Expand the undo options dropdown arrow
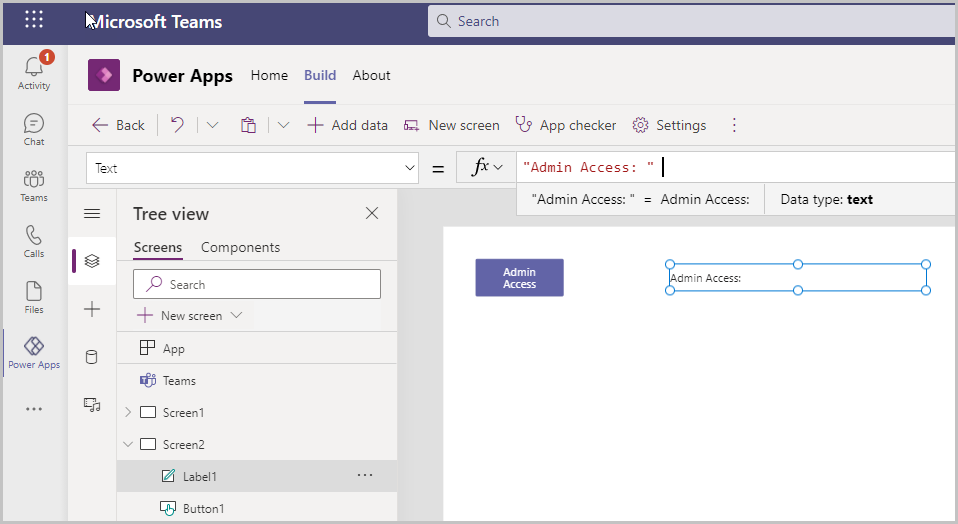 (212, 125)
